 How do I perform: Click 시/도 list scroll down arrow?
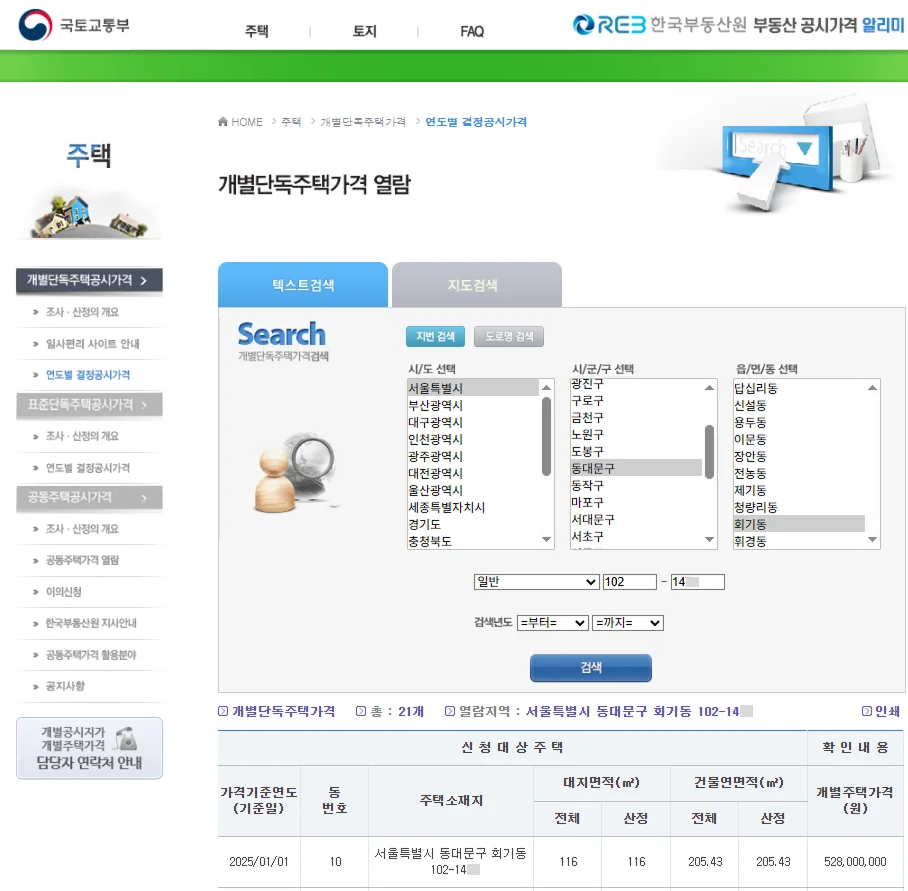coord(546,540)
